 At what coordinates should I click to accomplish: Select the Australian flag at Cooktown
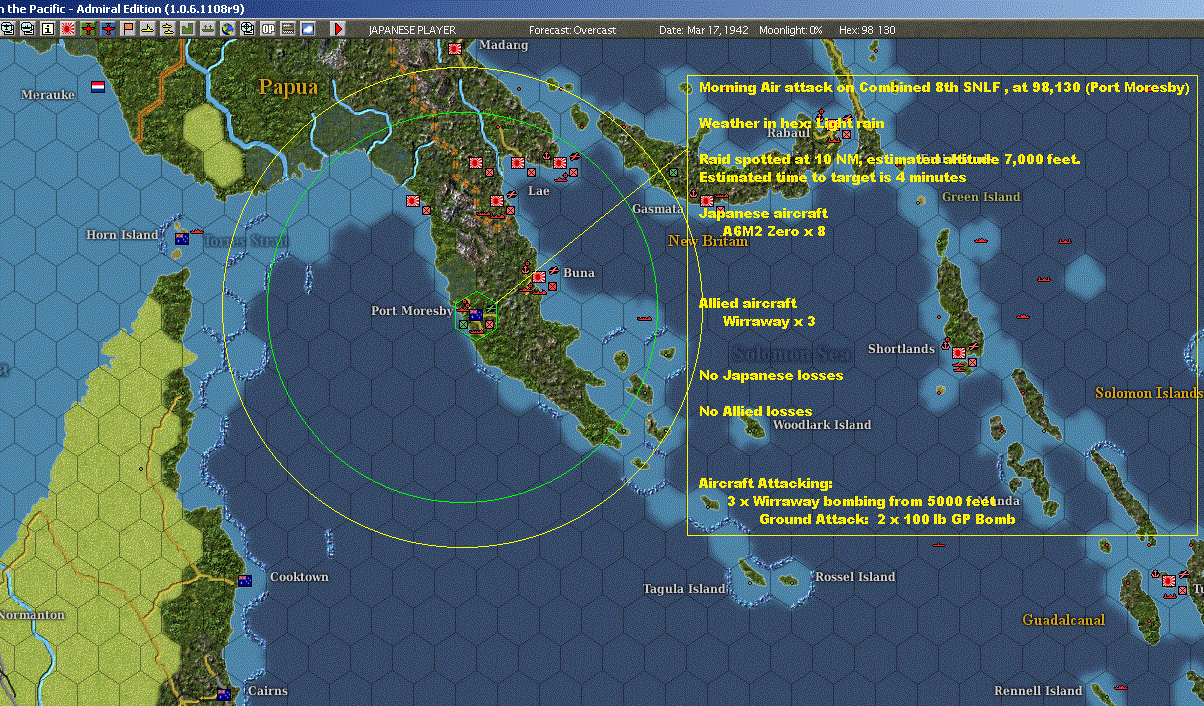245,580
